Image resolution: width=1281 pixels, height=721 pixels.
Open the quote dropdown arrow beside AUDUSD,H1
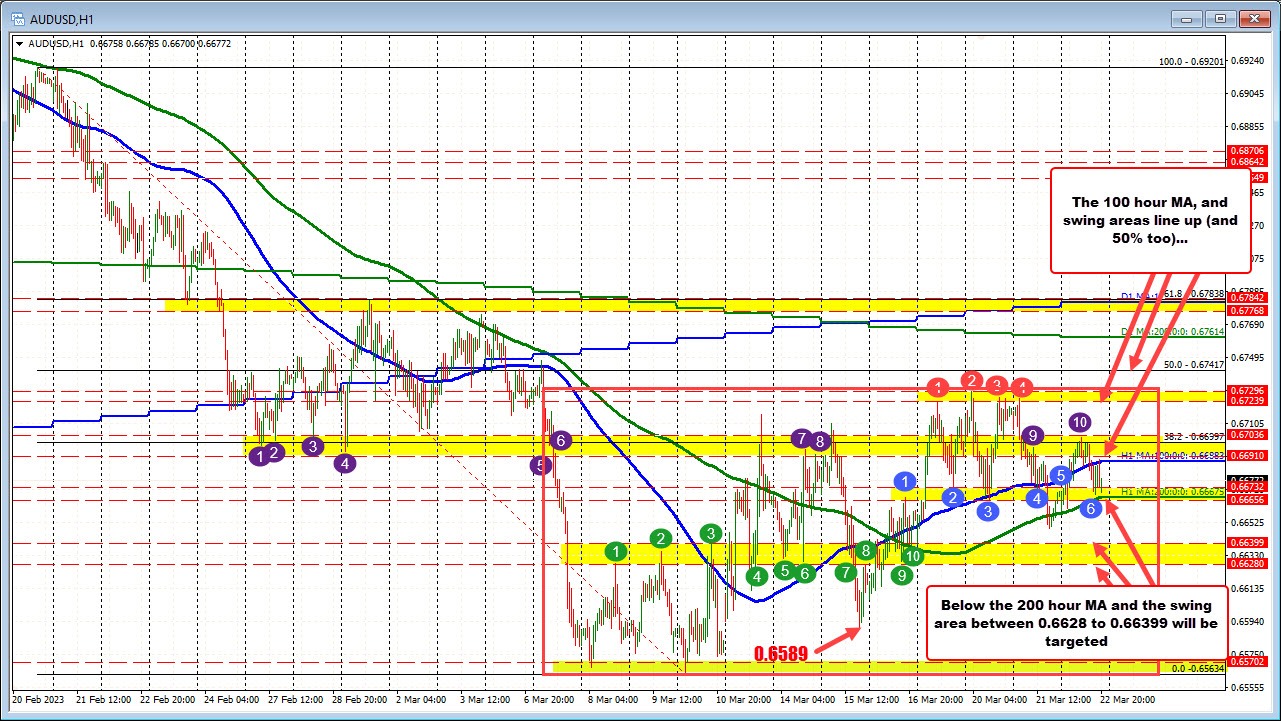point(20,43)
